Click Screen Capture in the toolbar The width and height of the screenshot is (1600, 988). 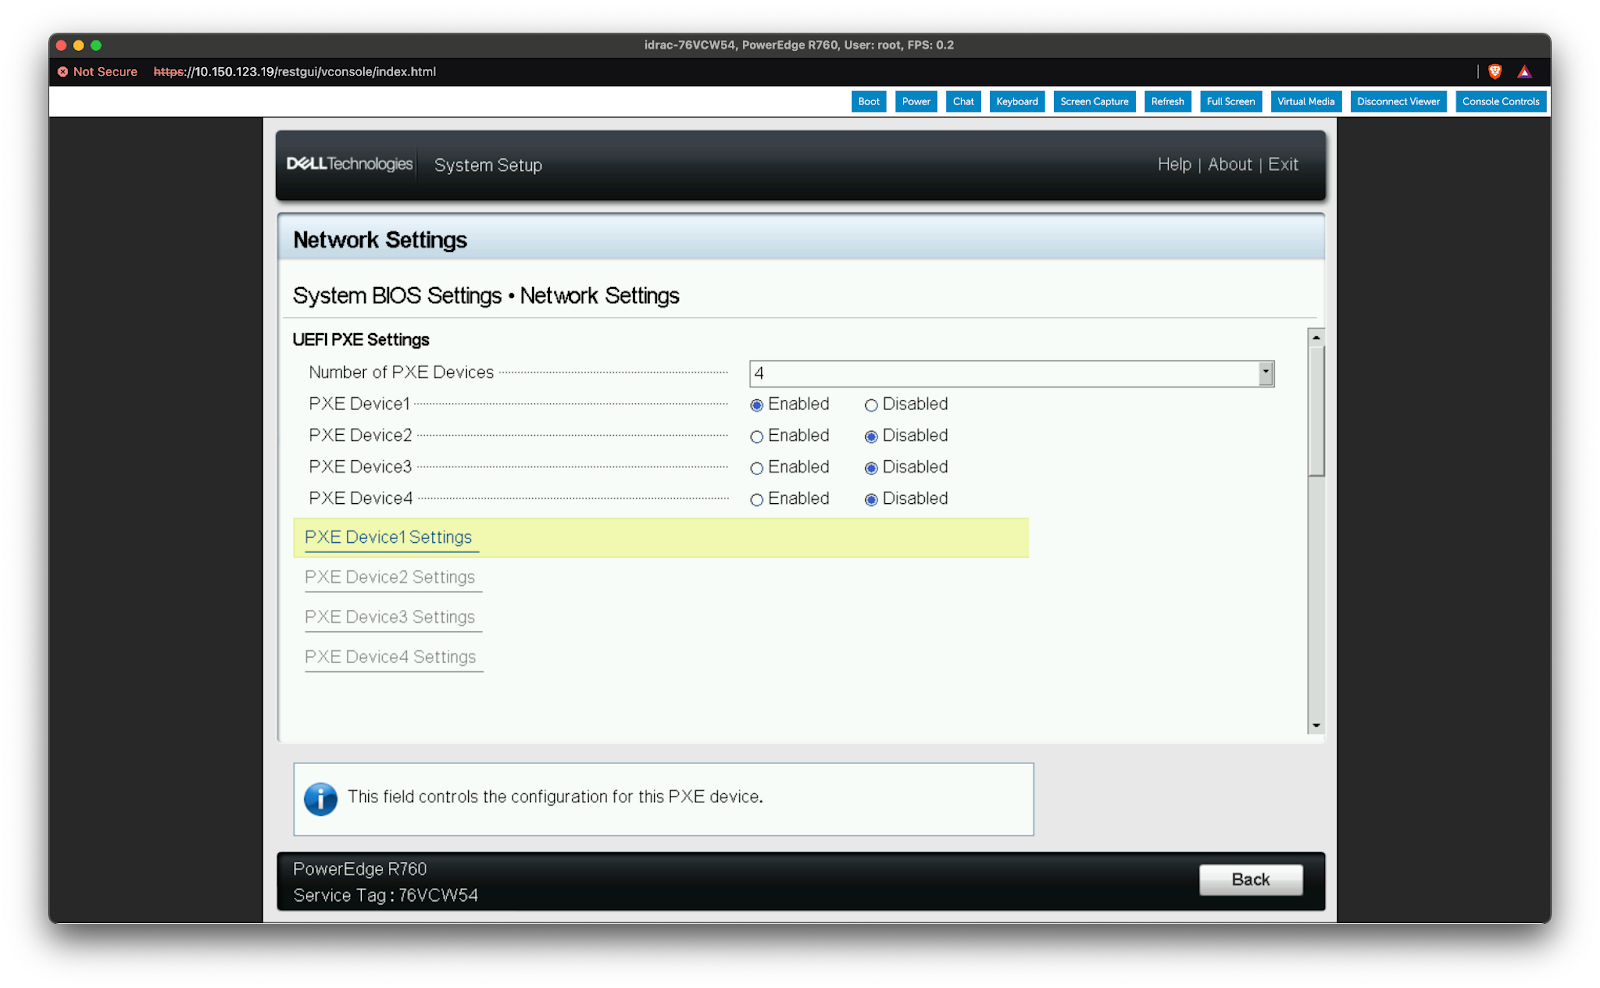click(x=1094, y=102)
